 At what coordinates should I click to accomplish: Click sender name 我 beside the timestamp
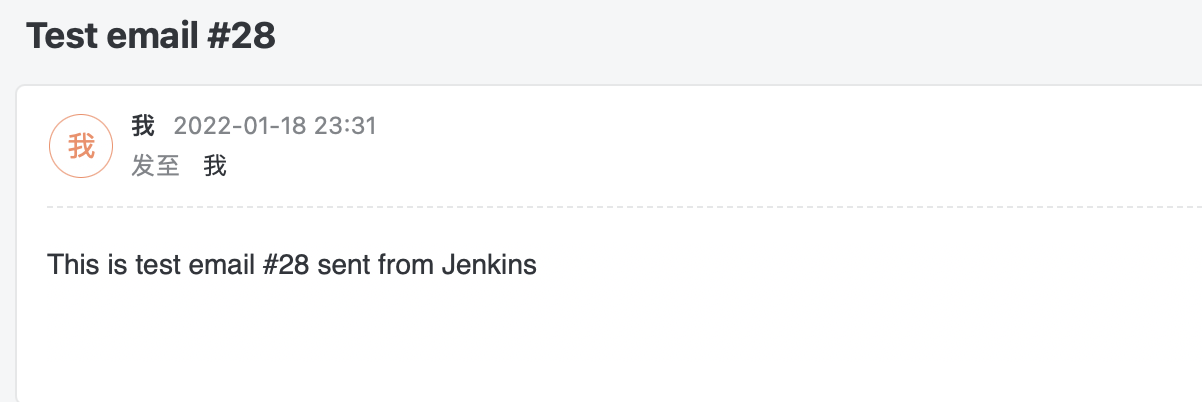[143, 126]
